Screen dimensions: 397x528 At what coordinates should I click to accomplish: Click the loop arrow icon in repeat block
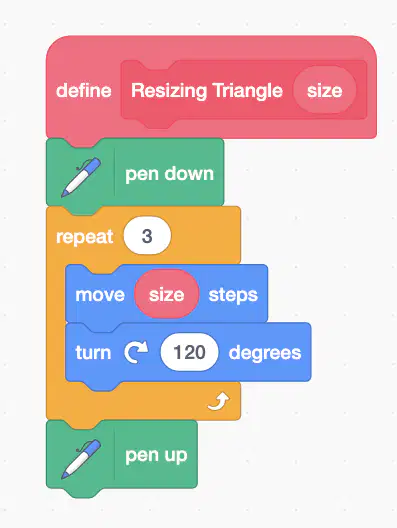pos(219,402)
